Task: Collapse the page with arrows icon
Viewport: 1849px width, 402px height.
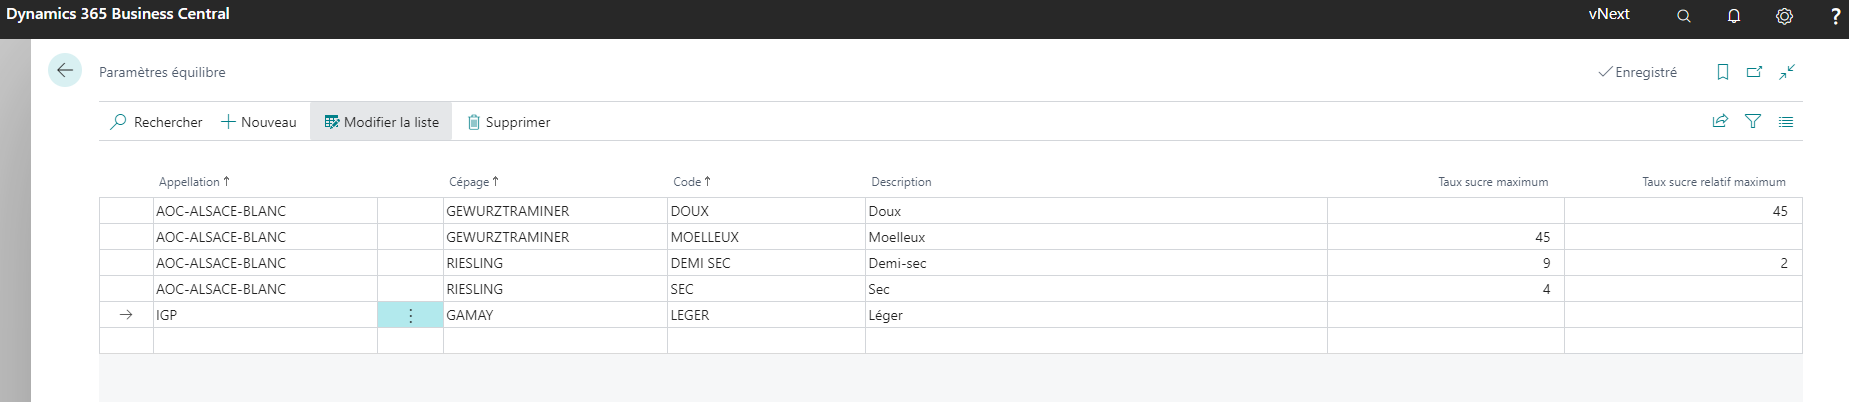Action: pyautogui.click(x=1787, y=72)
